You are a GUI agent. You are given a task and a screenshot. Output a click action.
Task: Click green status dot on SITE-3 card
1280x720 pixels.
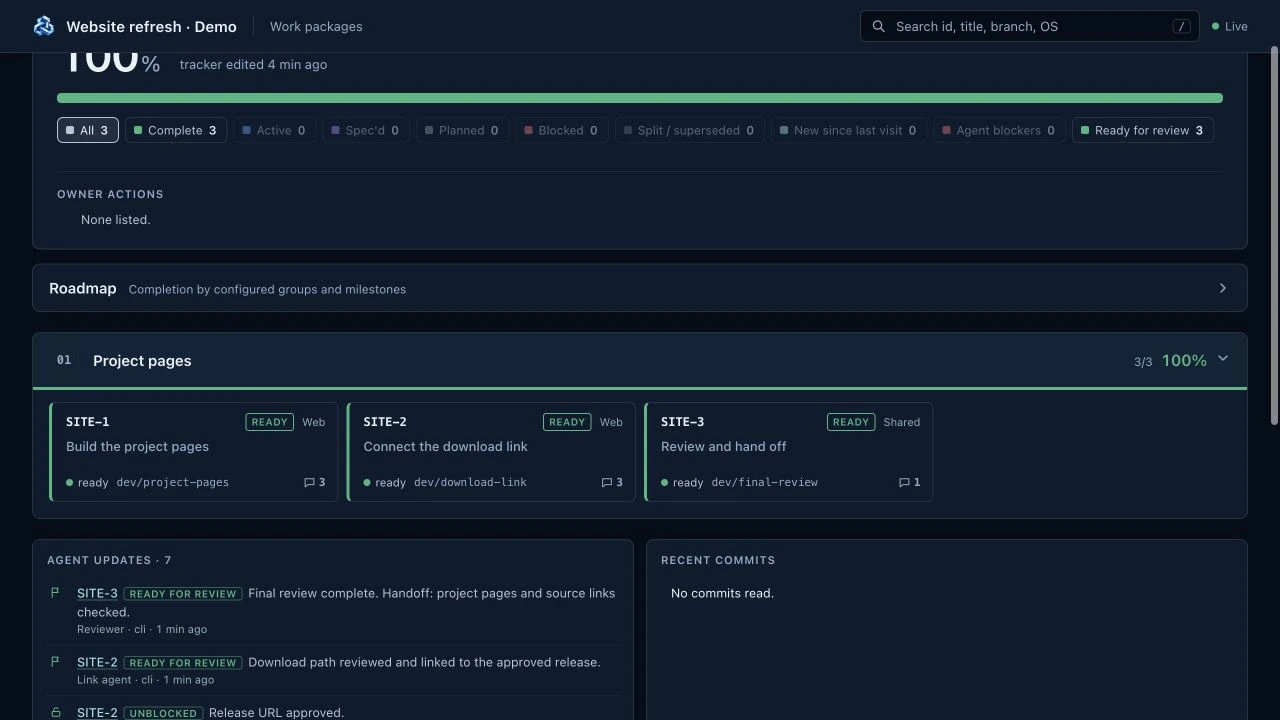coord(665,482)
